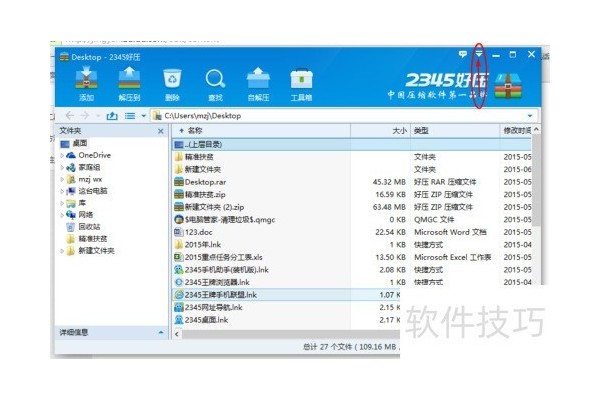Click the horizontal scrollbar left arrow
Viewport: 600px width, 400px height.
[x=177, y=334]
